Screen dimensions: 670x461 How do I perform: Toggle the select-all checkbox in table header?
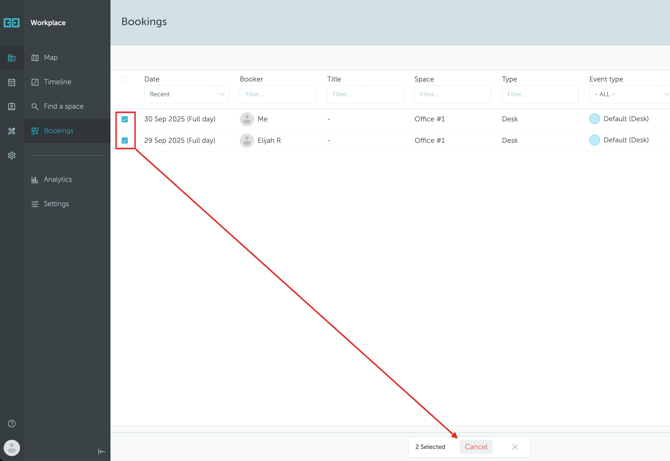pos(125,79)
